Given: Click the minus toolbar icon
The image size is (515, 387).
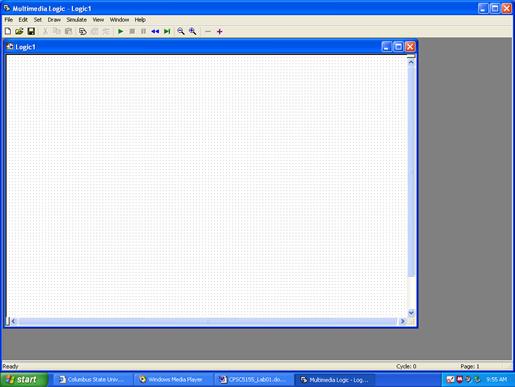Looking at the screenshot, I should click(208, 32).
